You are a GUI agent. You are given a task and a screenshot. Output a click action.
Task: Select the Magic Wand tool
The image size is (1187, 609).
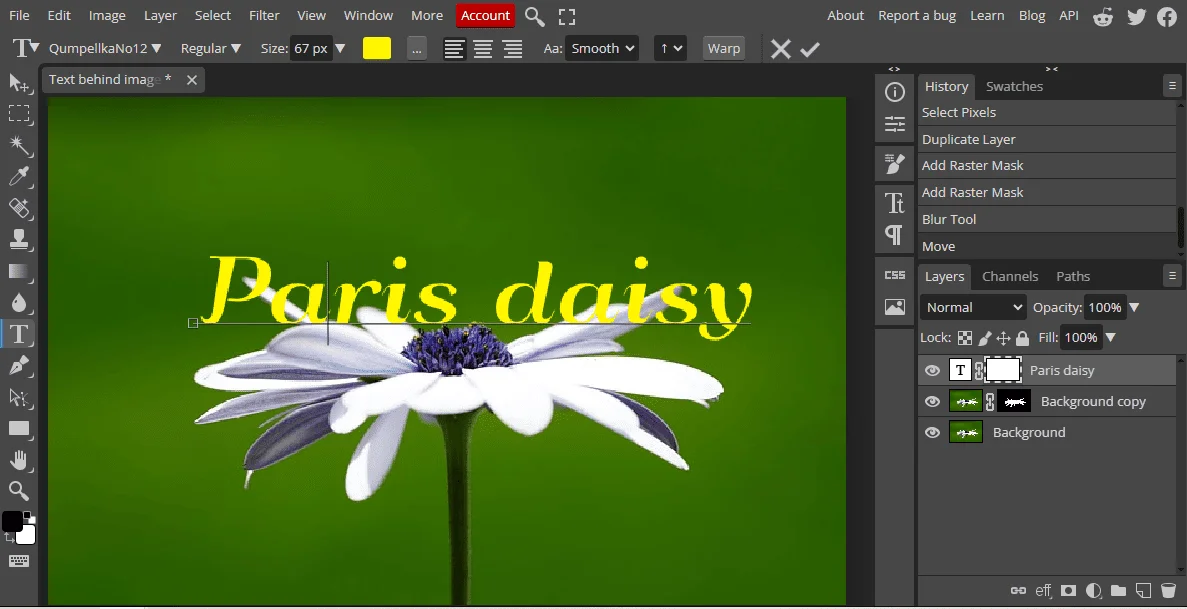[19, 146]
